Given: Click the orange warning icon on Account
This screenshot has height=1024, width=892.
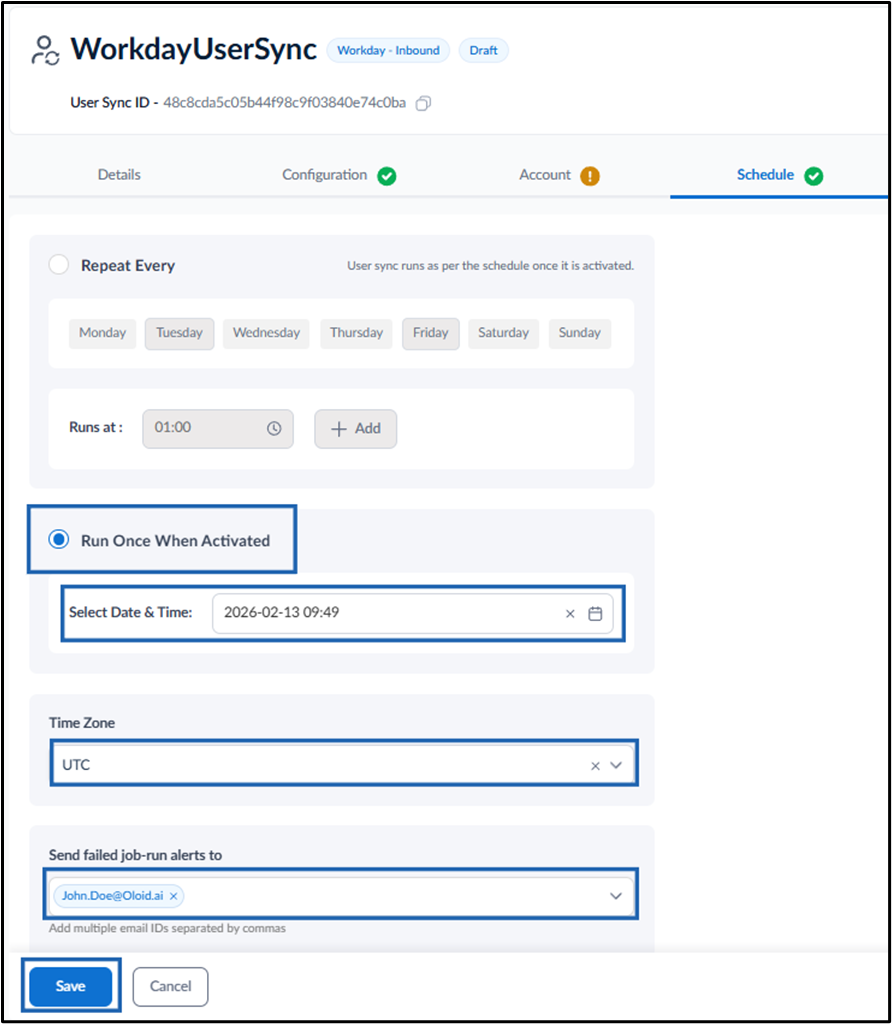Looking at the screenshot, I should click(x=590, y=176).
